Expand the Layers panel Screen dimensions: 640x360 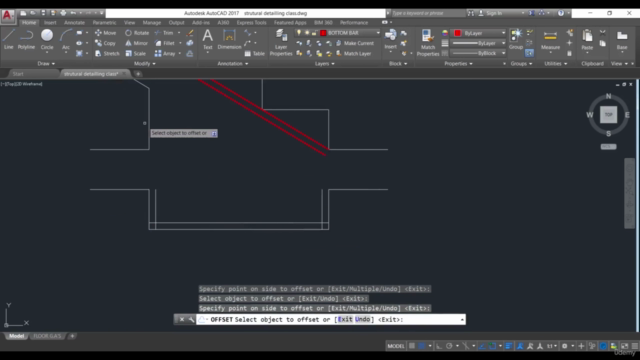pos(325,64)
